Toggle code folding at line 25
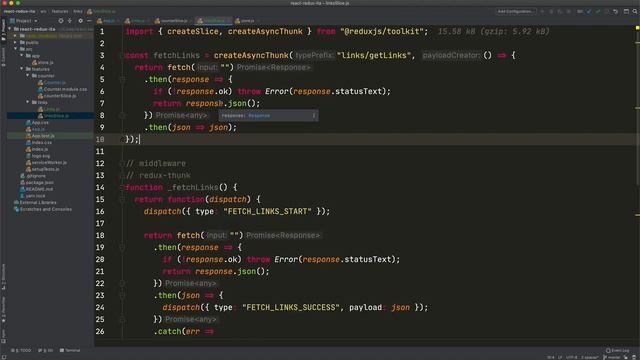 [x=122, y=320]
